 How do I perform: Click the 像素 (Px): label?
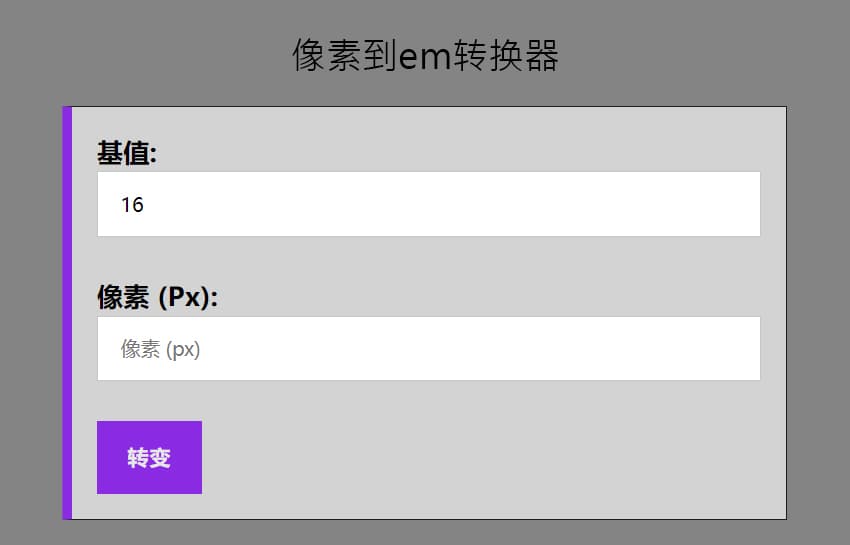click(x=157, y=297)
